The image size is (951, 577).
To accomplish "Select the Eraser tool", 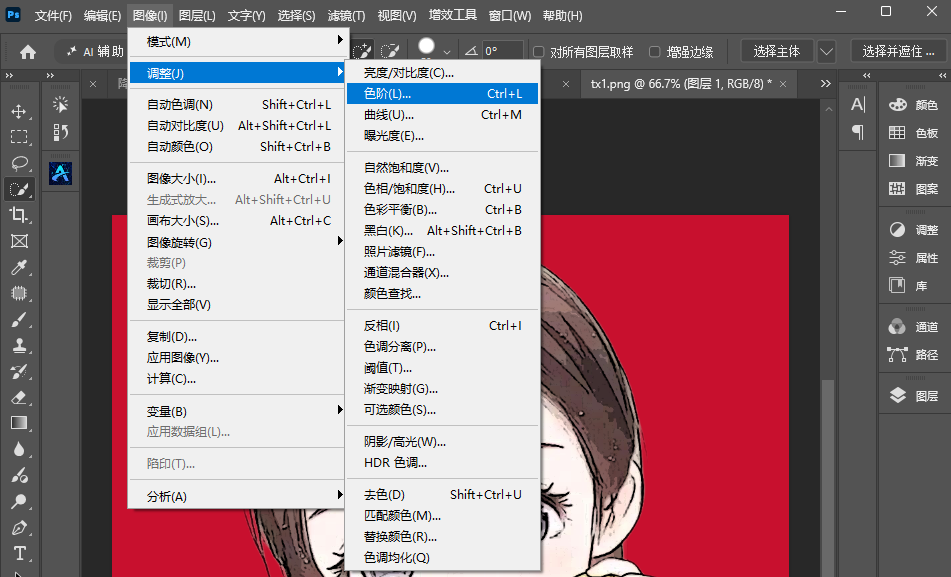I will (19, 397).
